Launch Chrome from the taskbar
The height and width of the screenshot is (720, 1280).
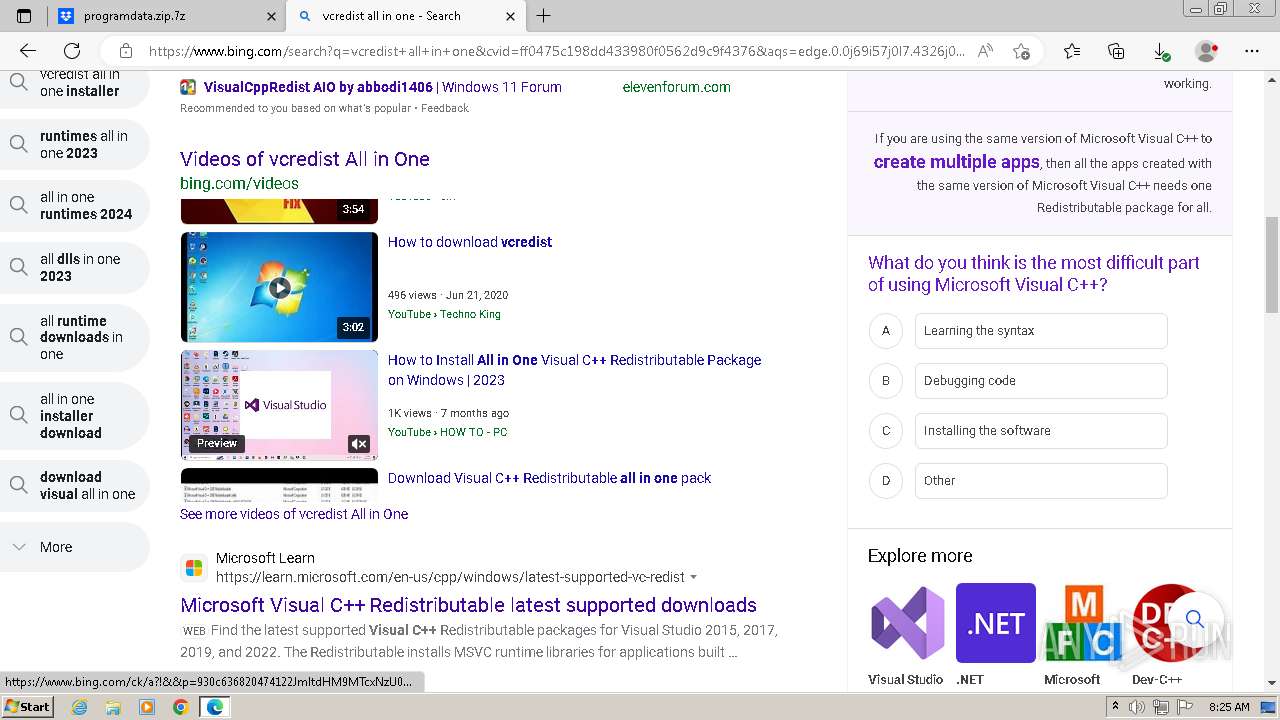pyautogui.click(x=180, y=707)
